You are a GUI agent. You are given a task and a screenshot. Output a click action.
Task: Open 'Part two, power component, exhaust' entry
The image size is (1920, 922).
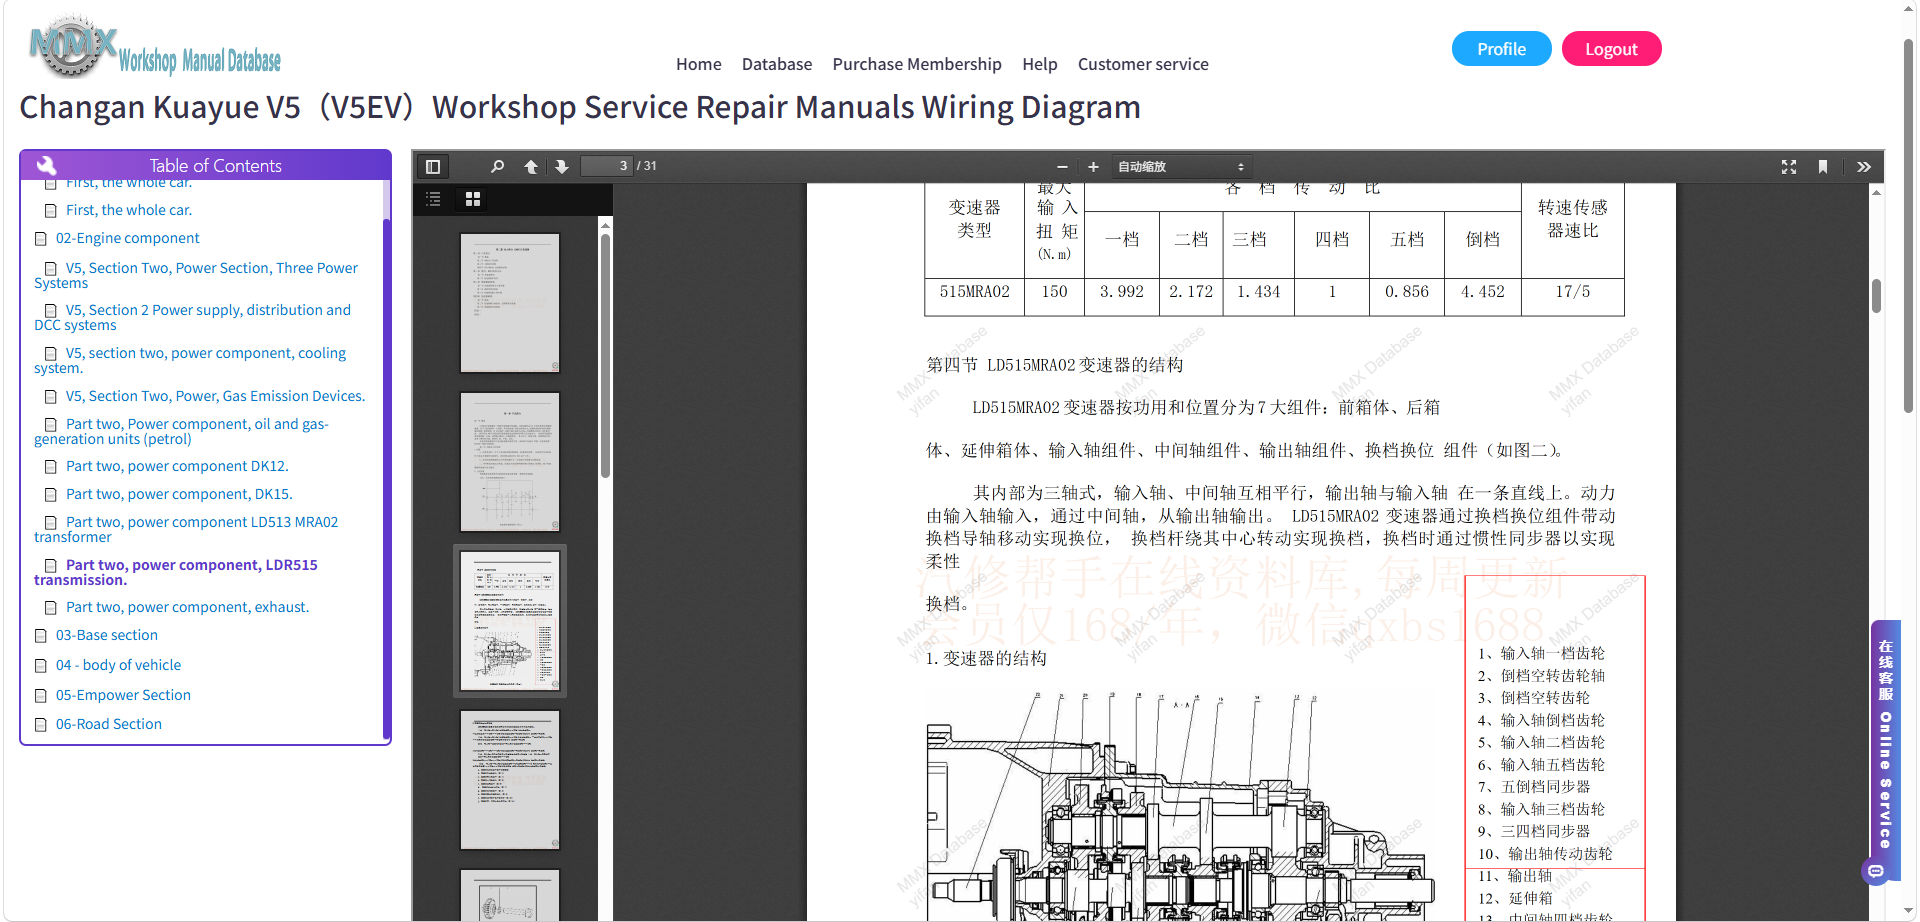pyautogui.click(x=187, y=608)
